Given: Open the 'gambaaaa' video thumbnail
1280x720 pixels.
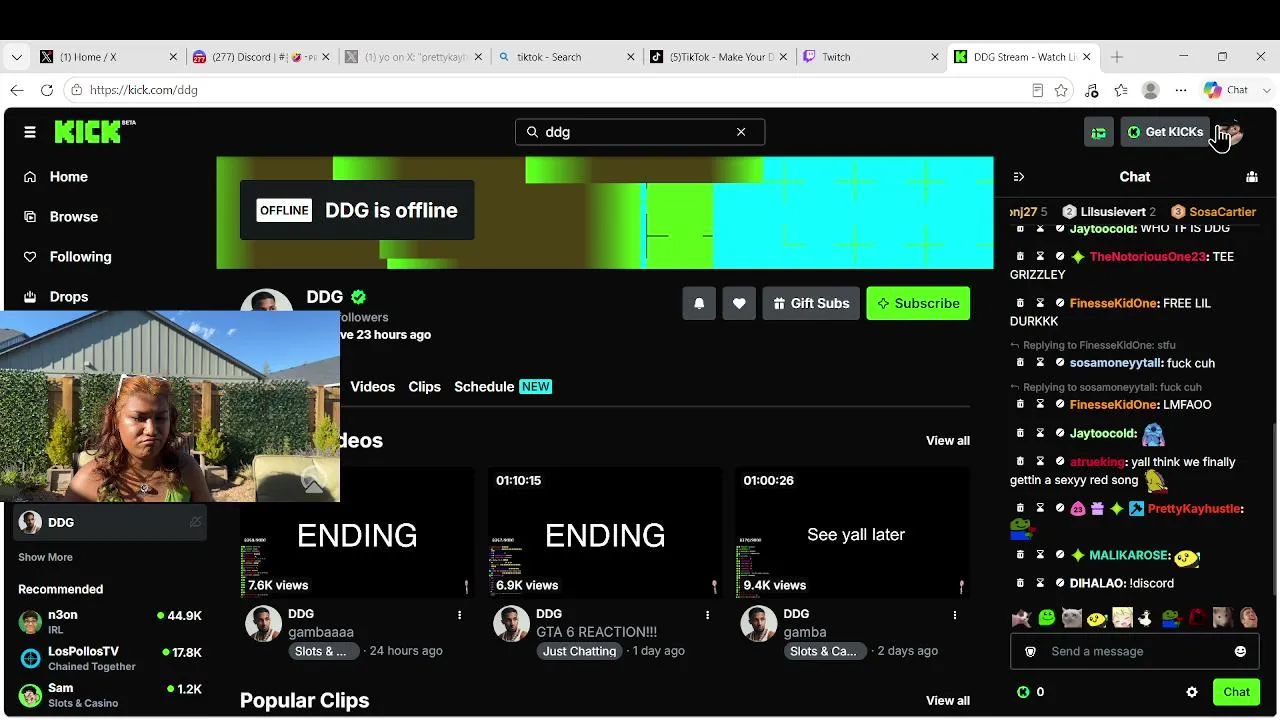Looking at the screenshot, I should pyautogui.click(x=357, y=533).
